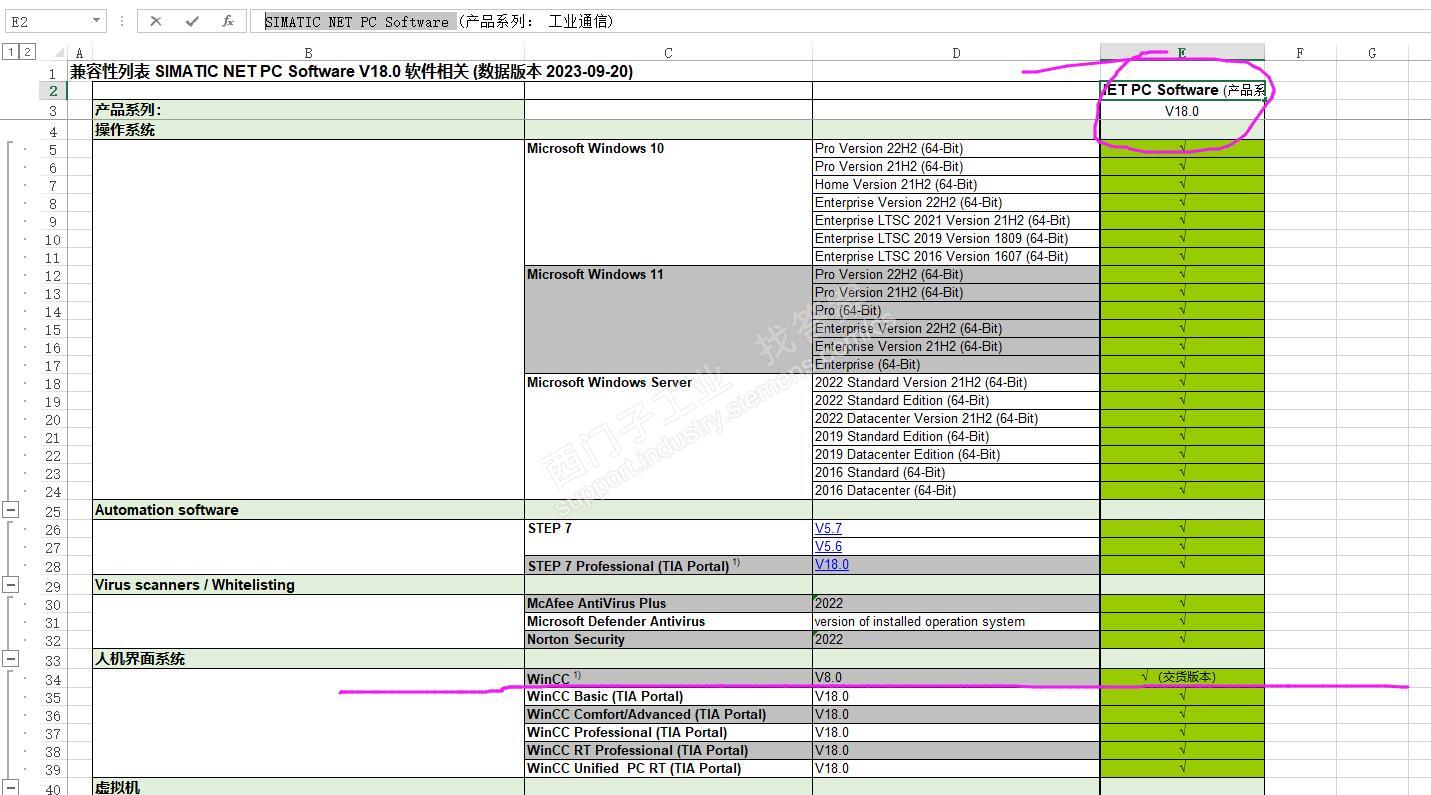Click the Virus scanners / Whitelisting cell
This screenshot has height=795, width=1431.
click(x=308, y=585)
